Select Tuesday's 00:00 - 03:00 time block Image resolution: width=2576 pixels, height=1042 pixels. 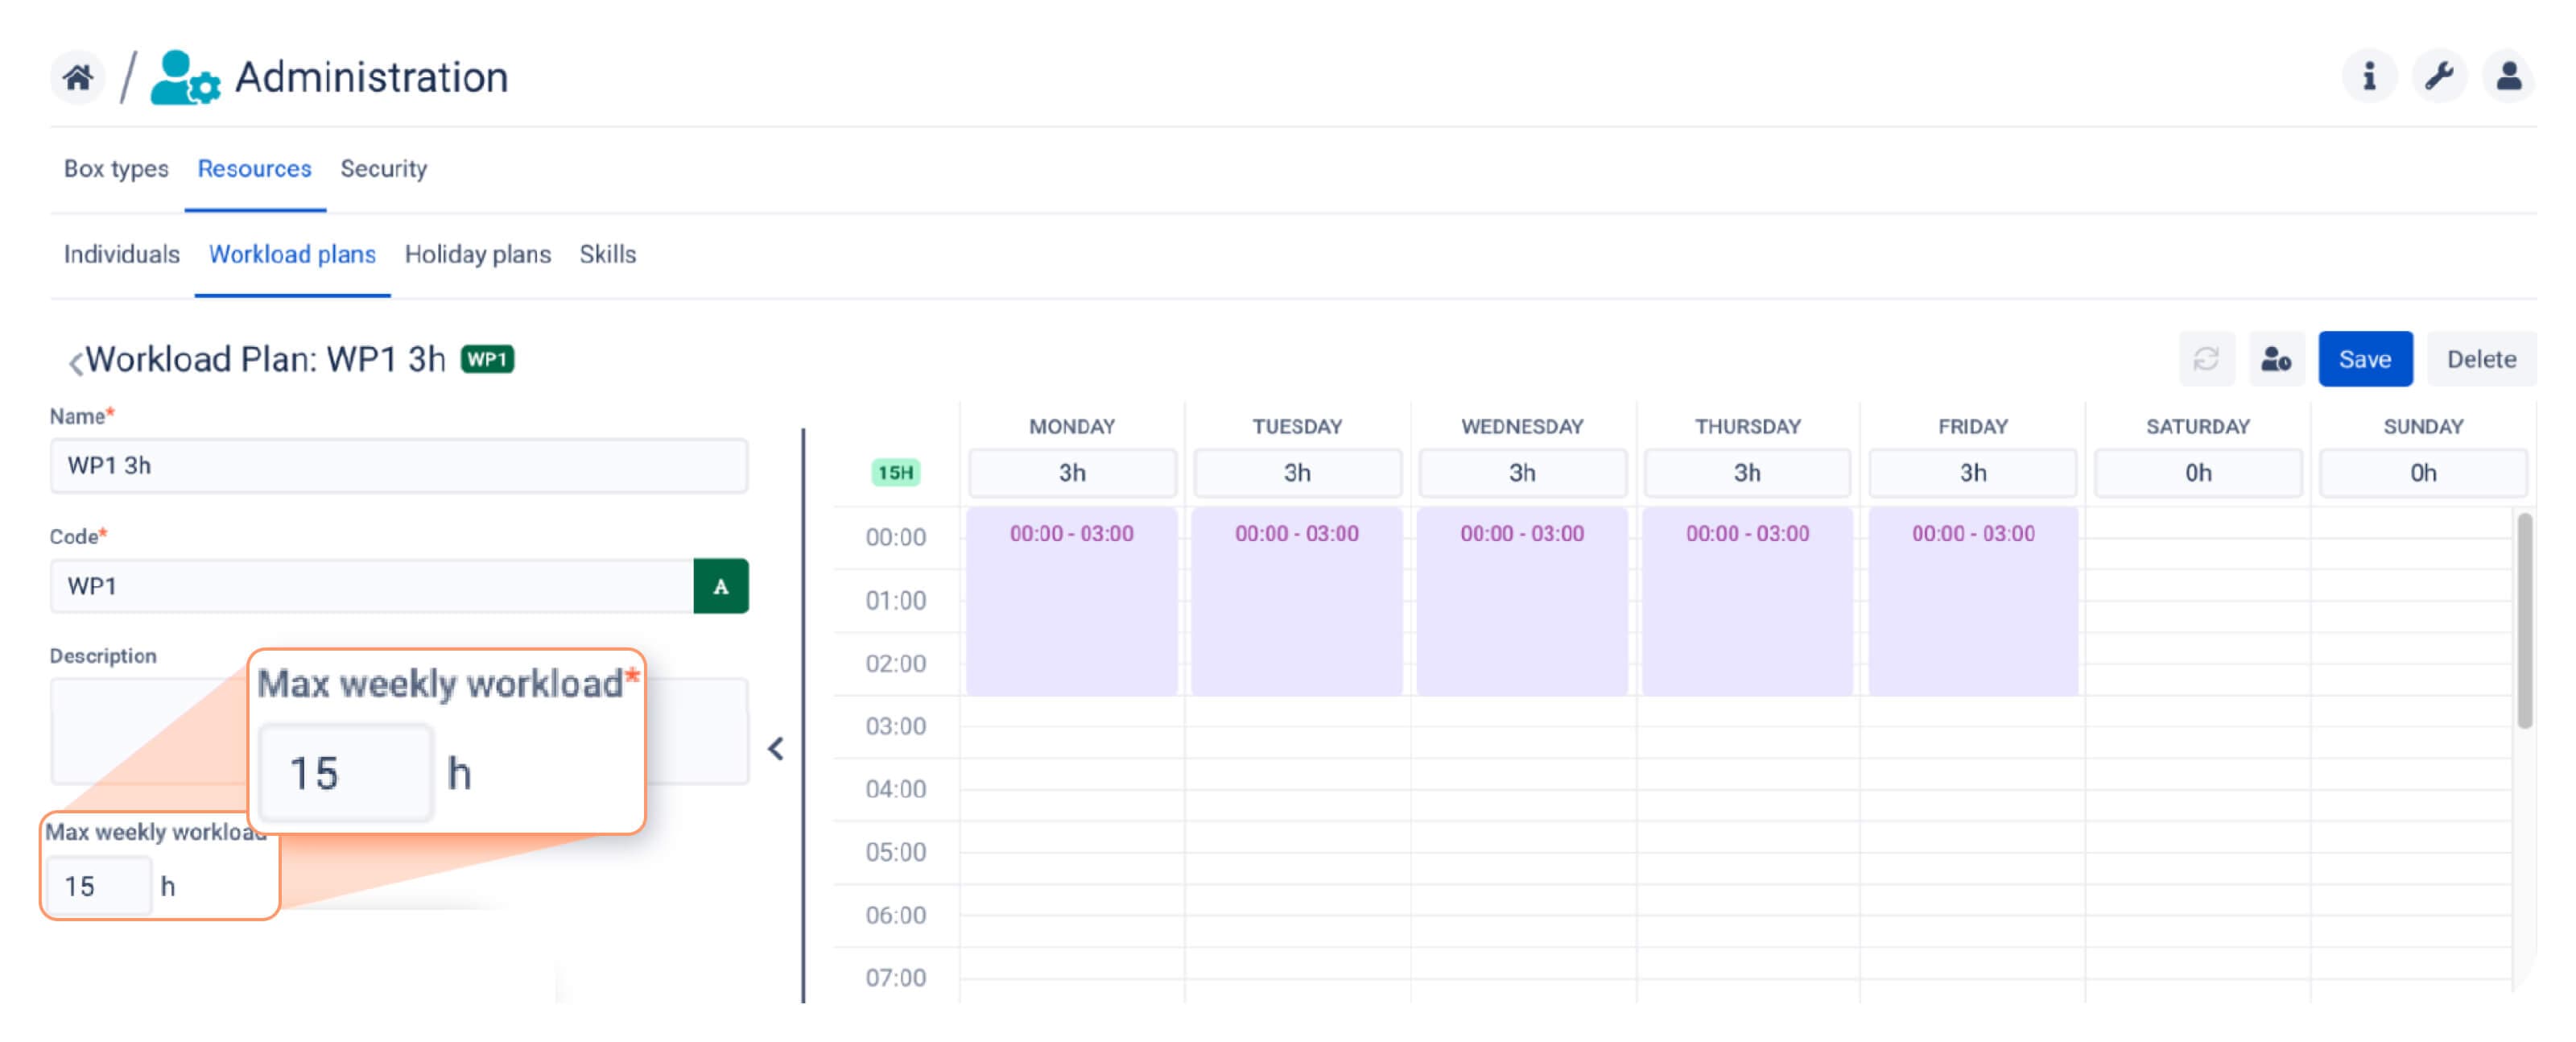1296,601
